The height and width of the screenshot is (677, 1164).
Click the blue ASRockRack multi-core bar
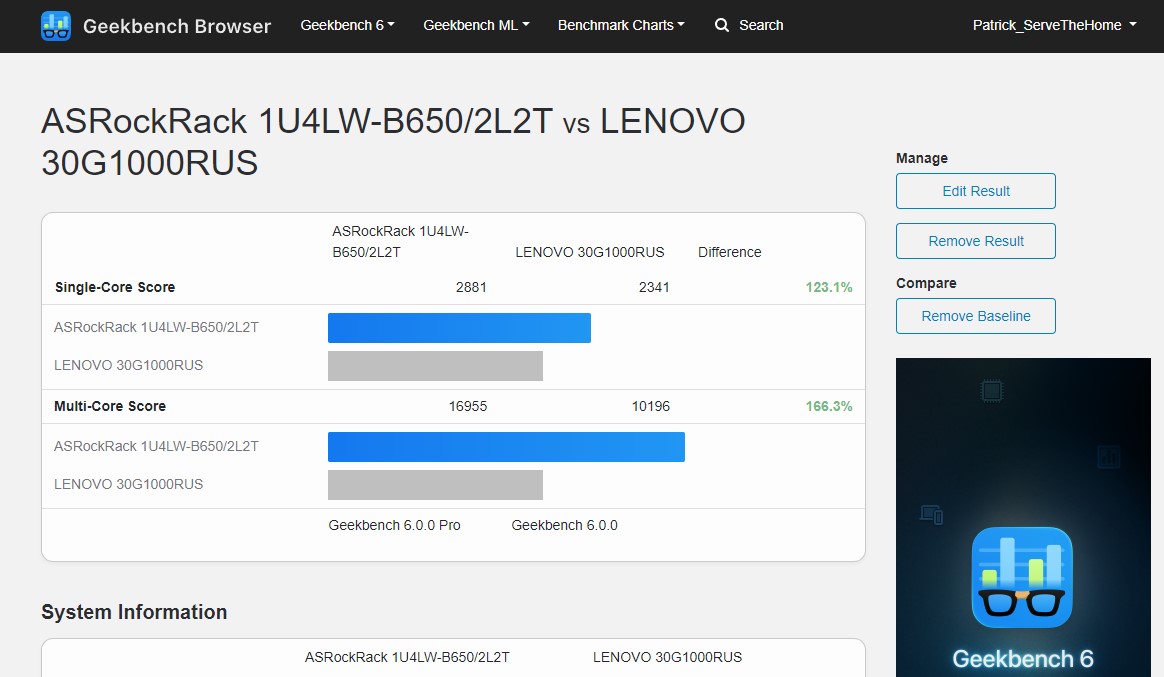click(x=506, y=447)
